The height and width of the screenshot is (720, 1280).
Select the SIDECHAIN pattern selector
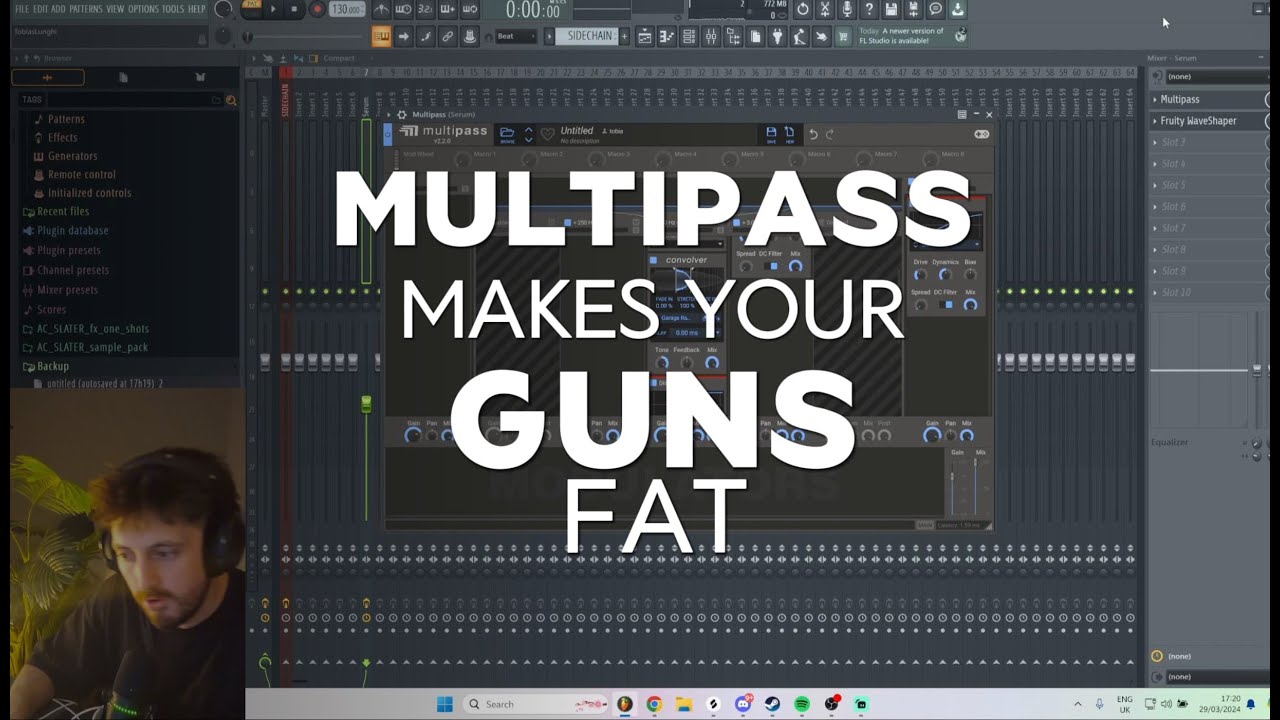click(587, 36)
